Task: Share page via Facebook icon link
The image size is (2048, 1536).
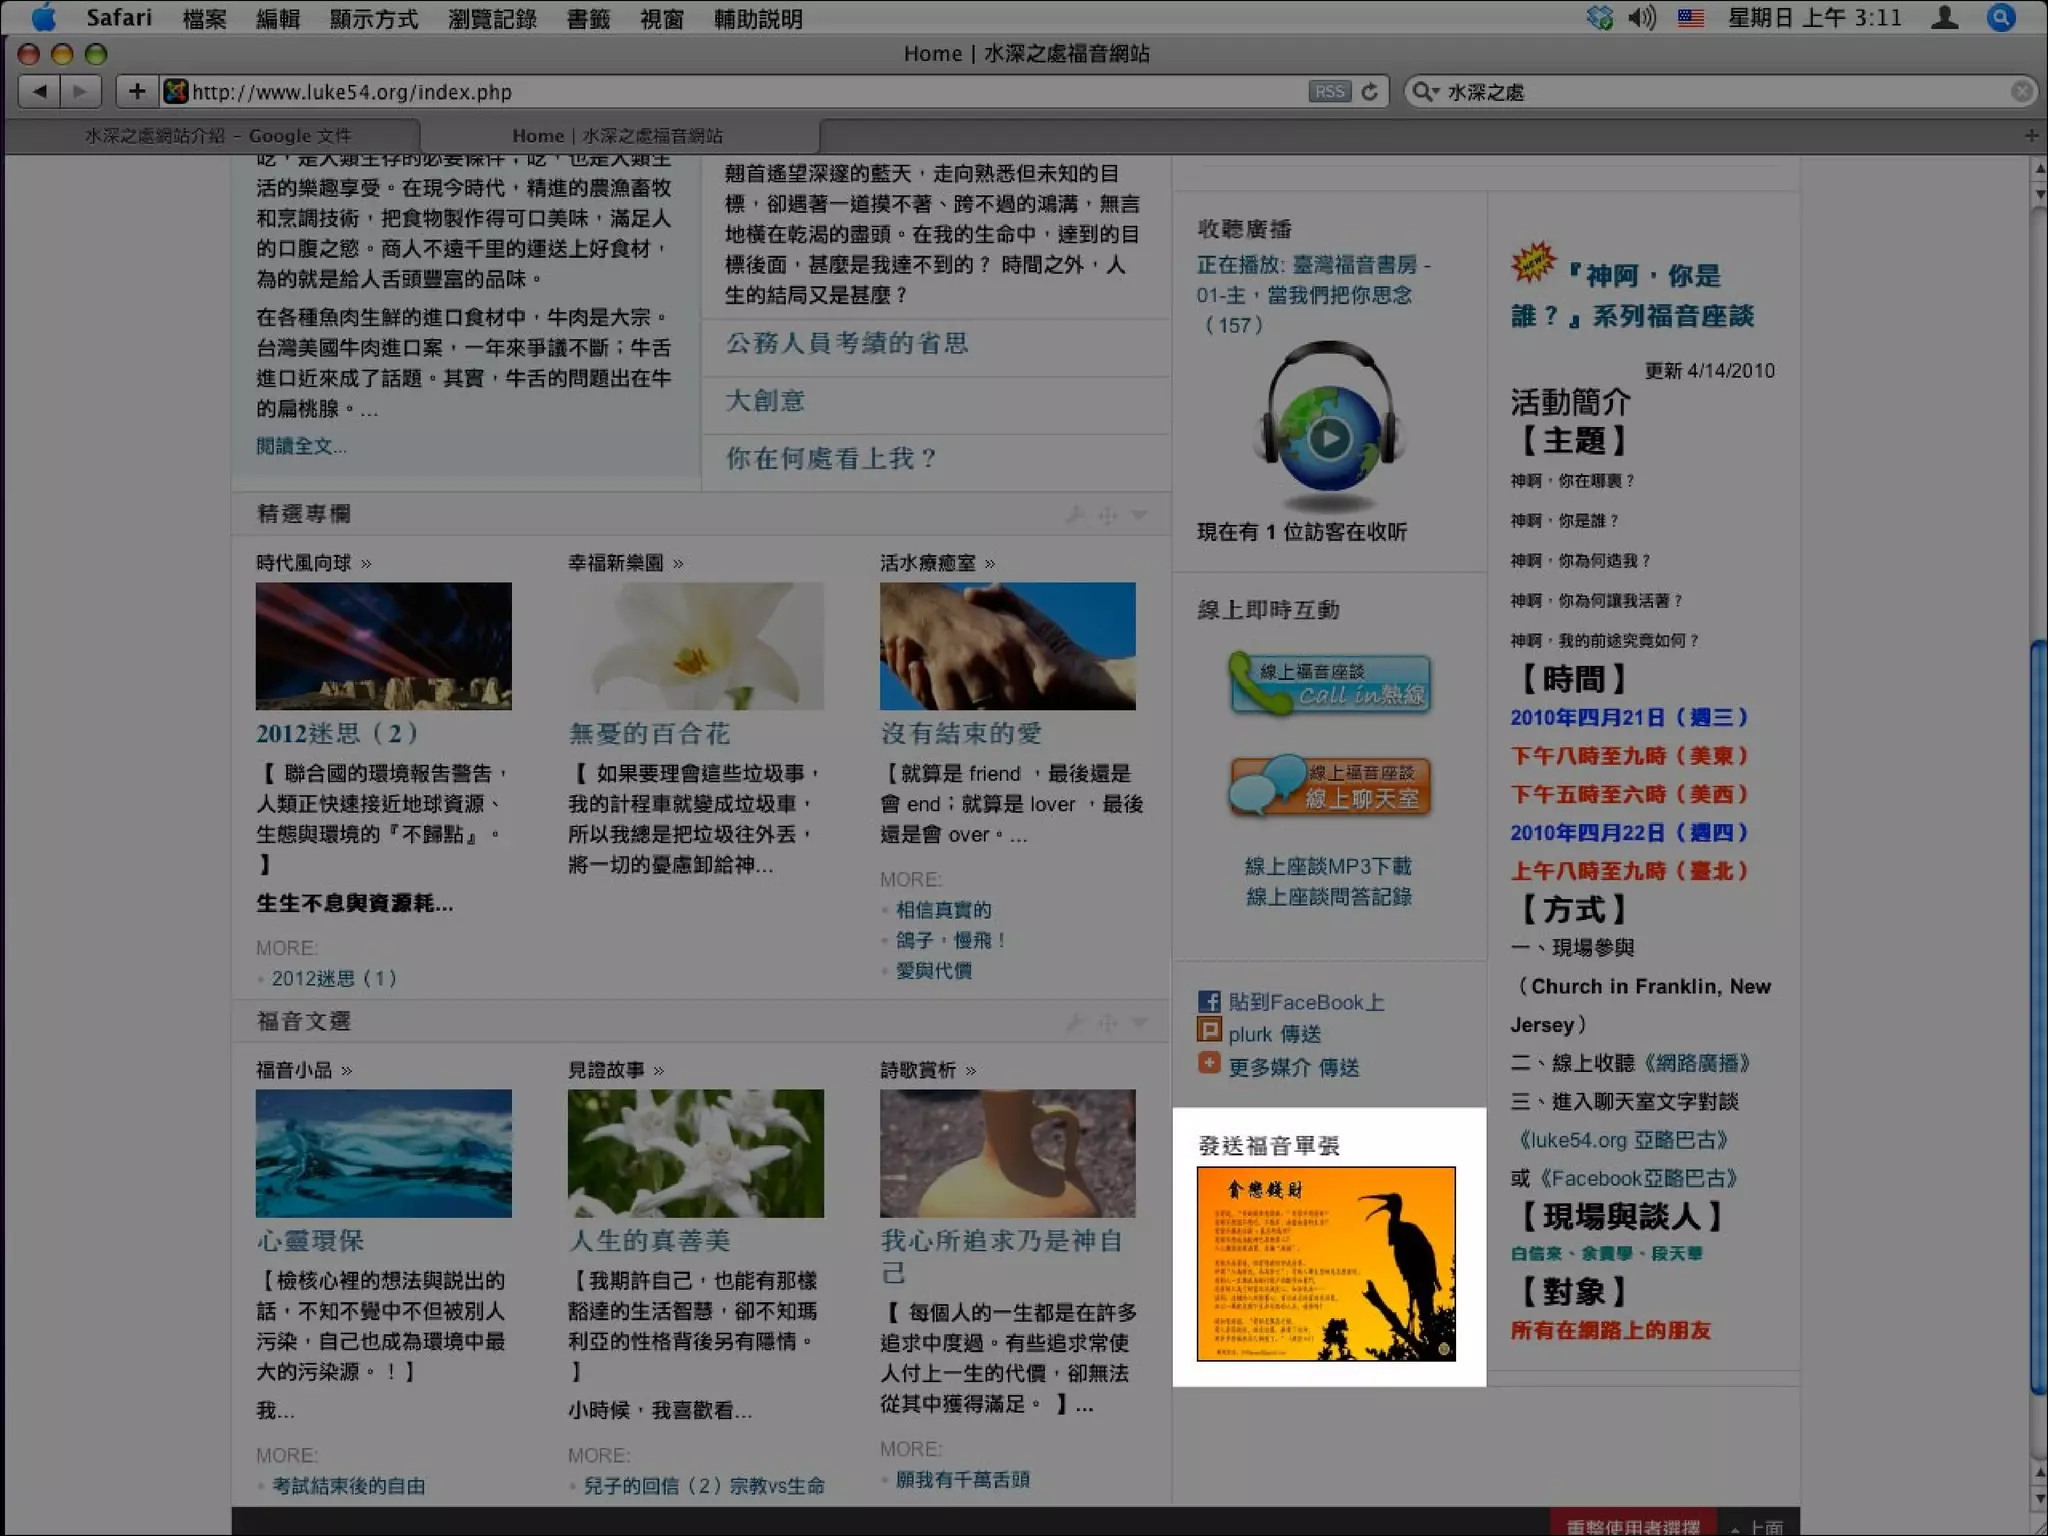Action: coord(1208,1001)
